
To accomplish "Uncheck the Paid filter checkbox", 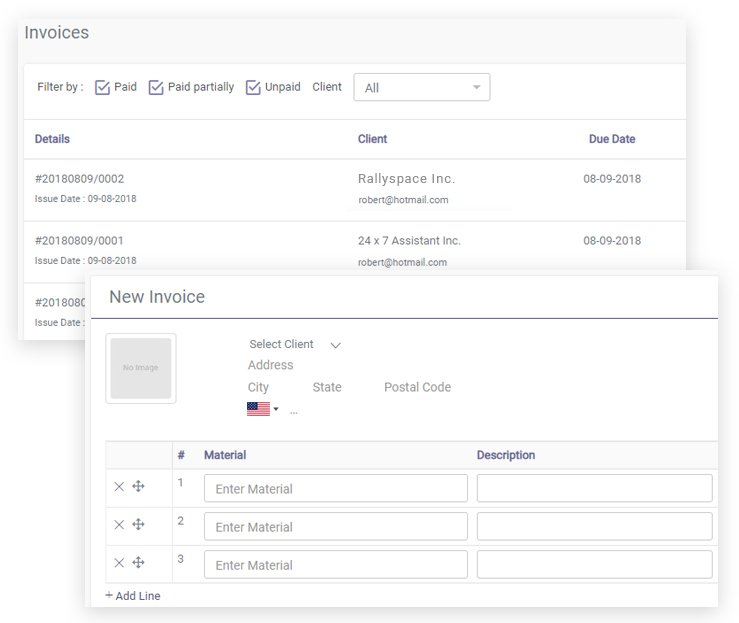I will coord(102,88).
